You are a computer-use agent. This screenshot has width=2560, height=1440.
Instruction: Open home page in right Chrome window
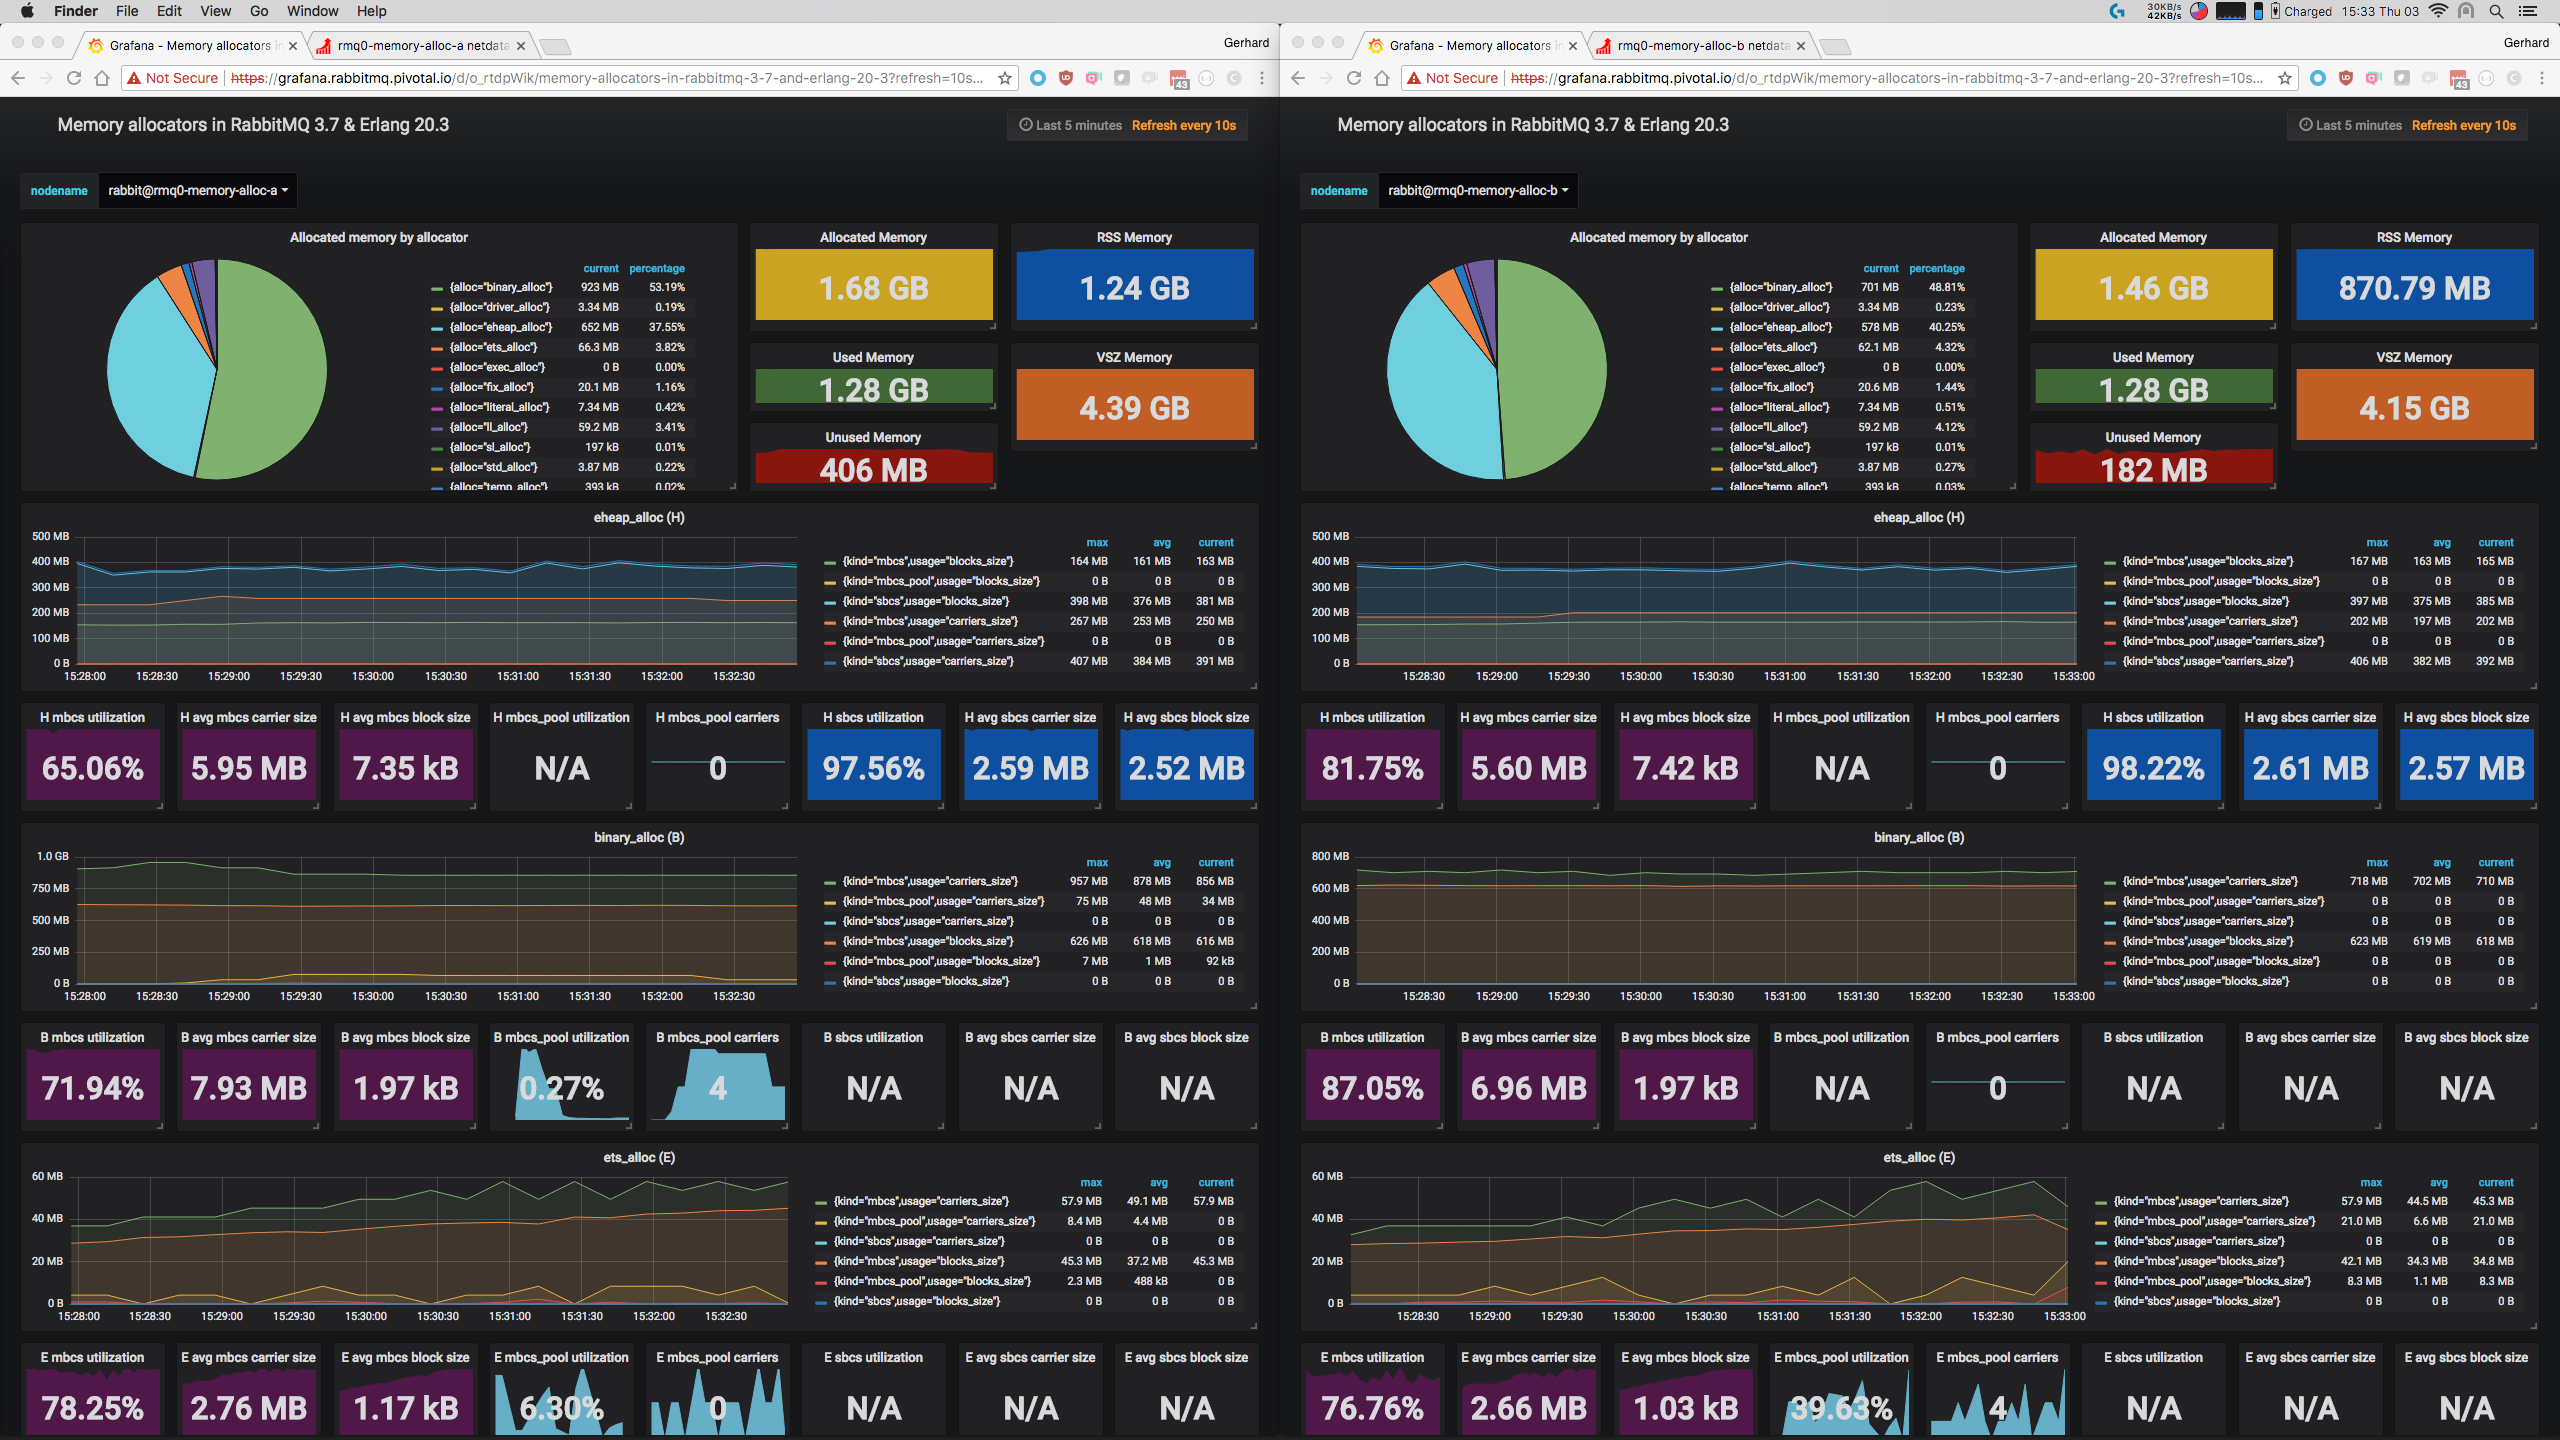coord(1381,78)
